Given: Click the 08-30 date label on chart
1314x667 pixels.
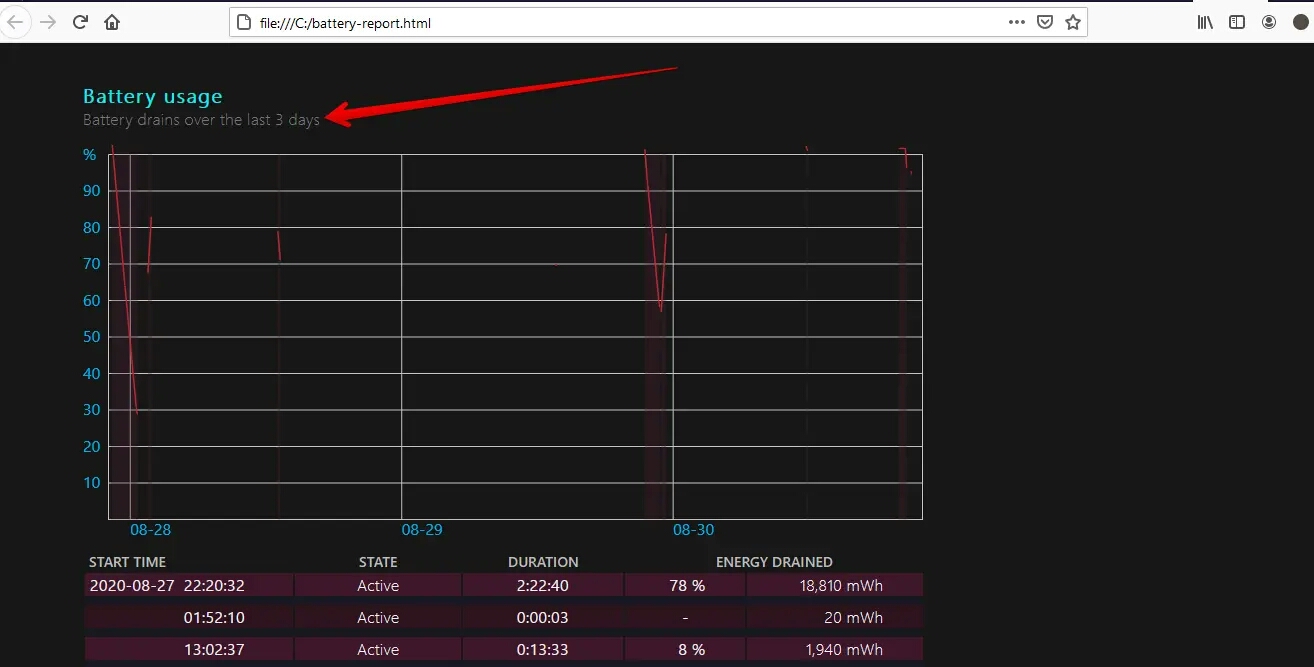Looking at the screenshot, I should [693, 530].
